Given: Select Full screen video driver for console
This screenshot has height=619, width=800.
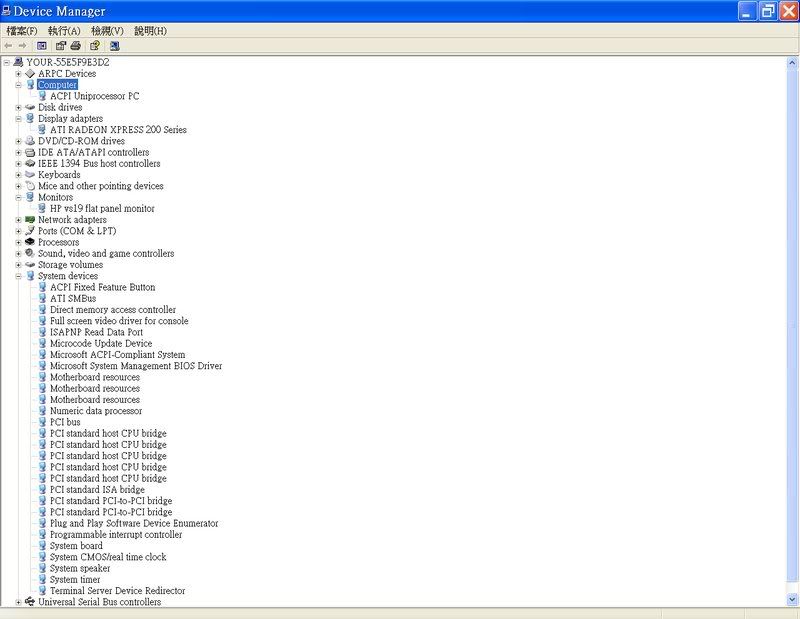Looking at the screenshot, I should [119, 321].
